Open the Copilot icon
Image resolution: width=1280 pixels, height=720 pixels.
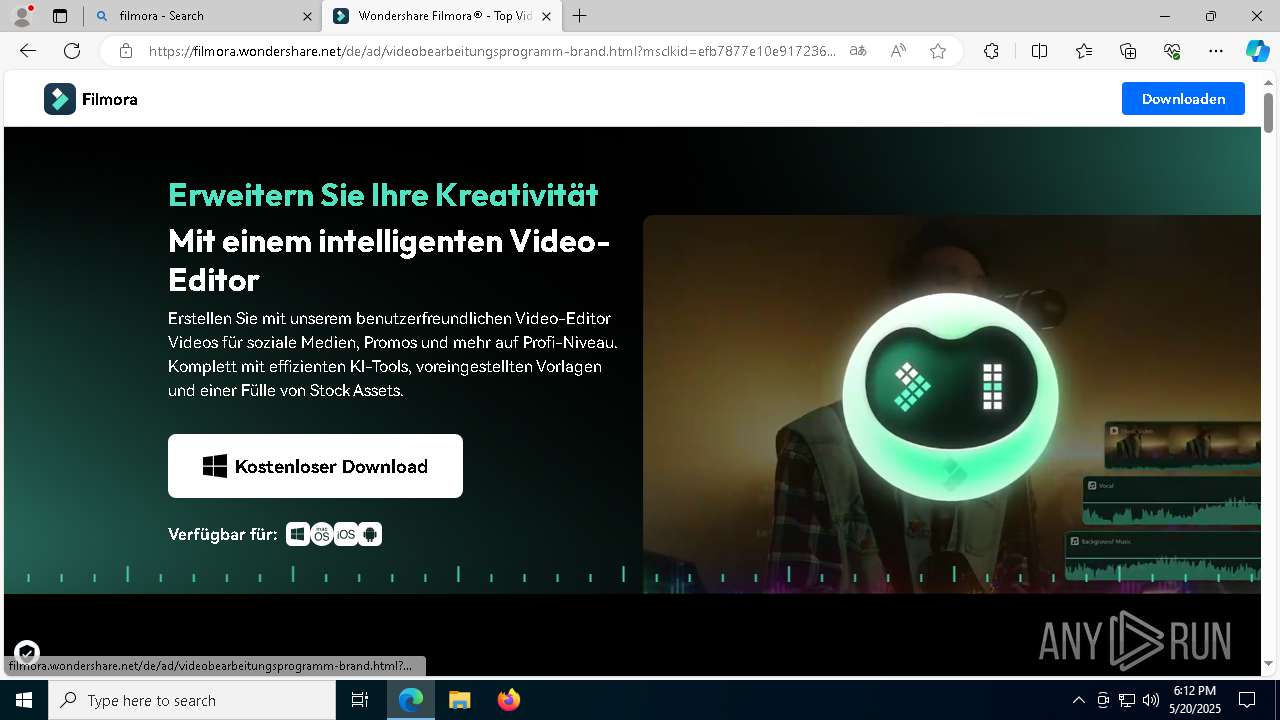(1257, 51)
